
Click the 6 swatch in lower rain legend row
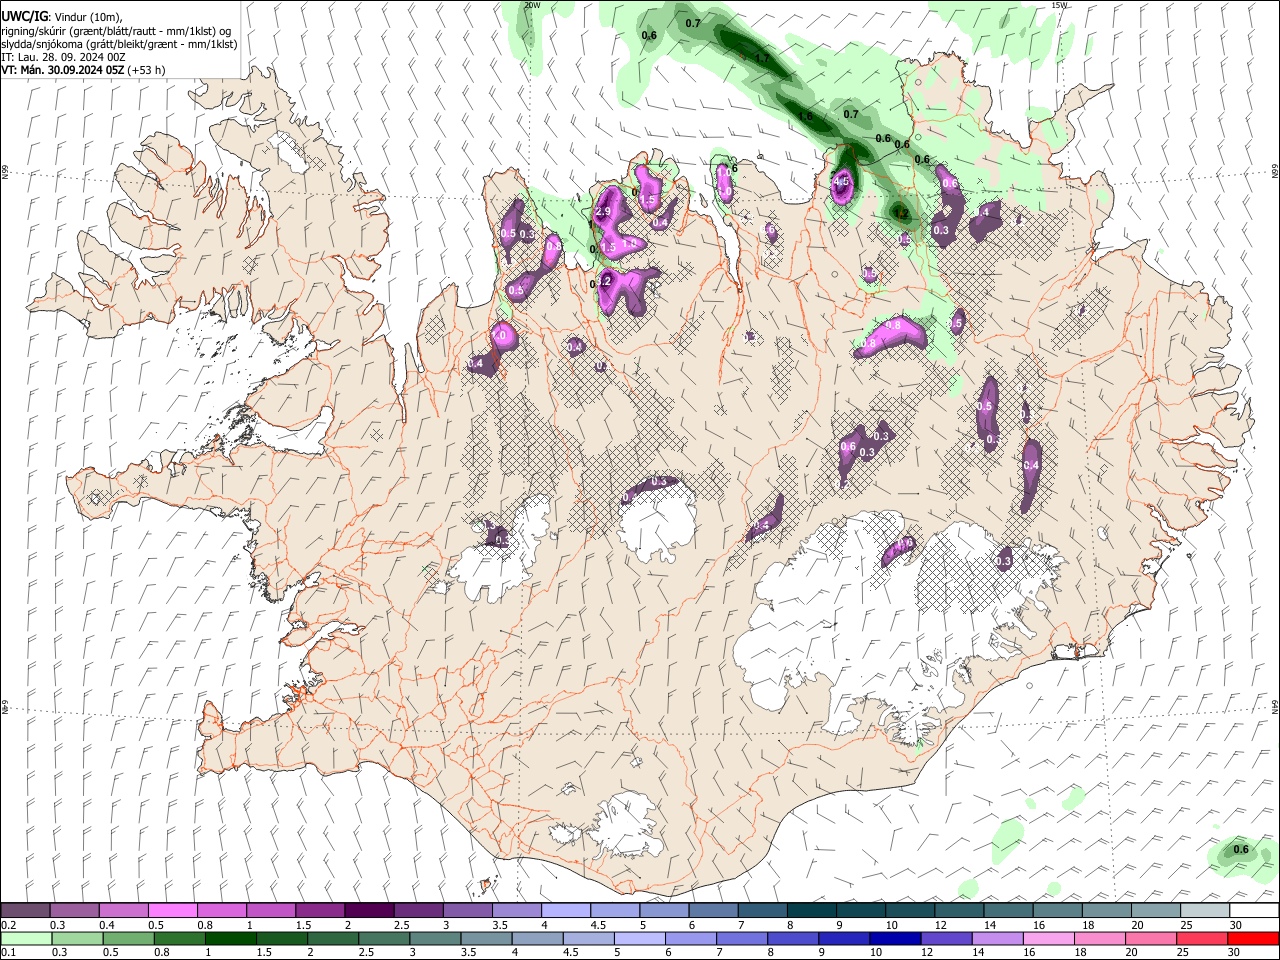pyautogui.click(x=690, y=938)
